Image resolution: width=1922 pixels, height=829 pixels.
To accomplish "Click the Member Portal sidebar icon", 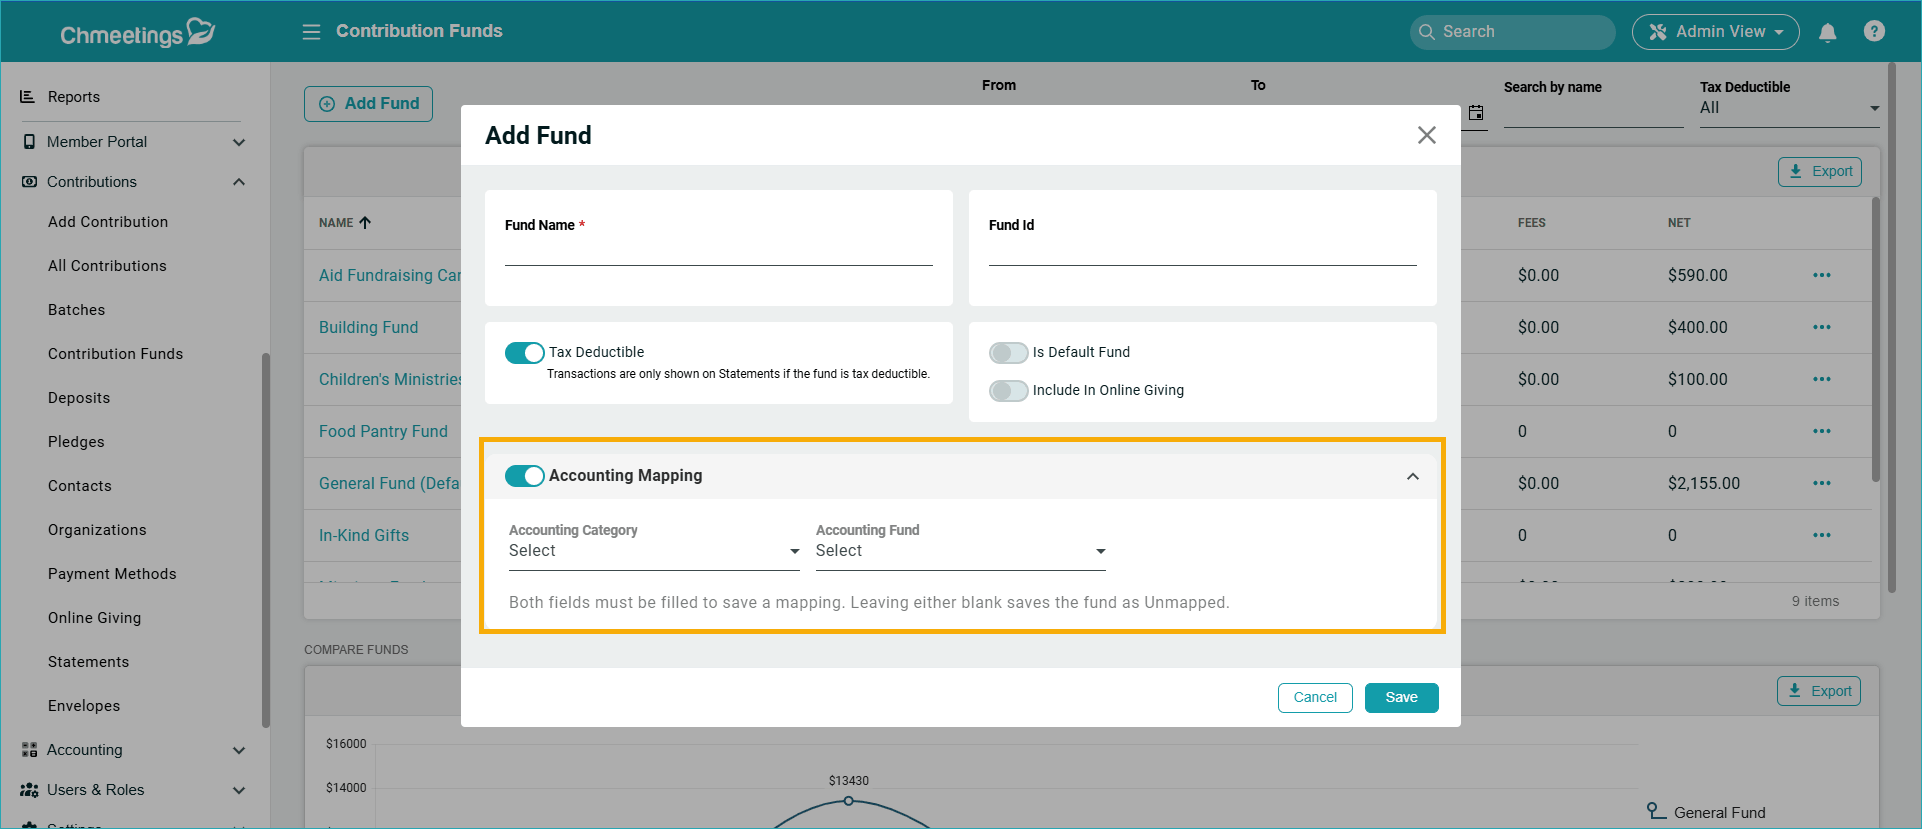I will [x=29, y=142].
